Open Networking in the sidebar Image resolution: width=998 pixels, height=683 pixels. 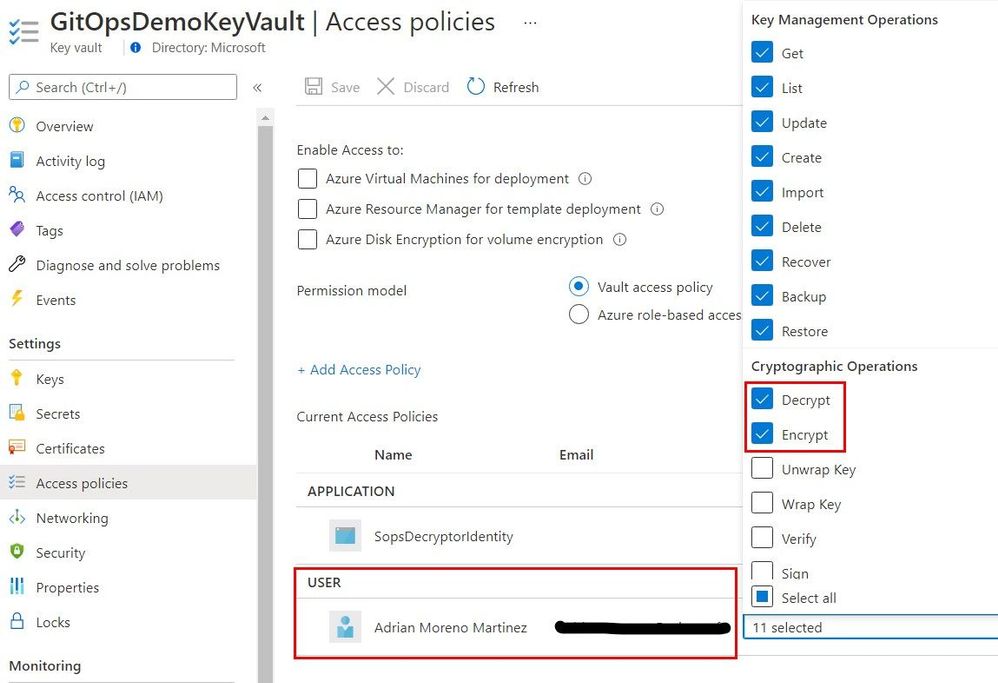[x=72, y=519]
